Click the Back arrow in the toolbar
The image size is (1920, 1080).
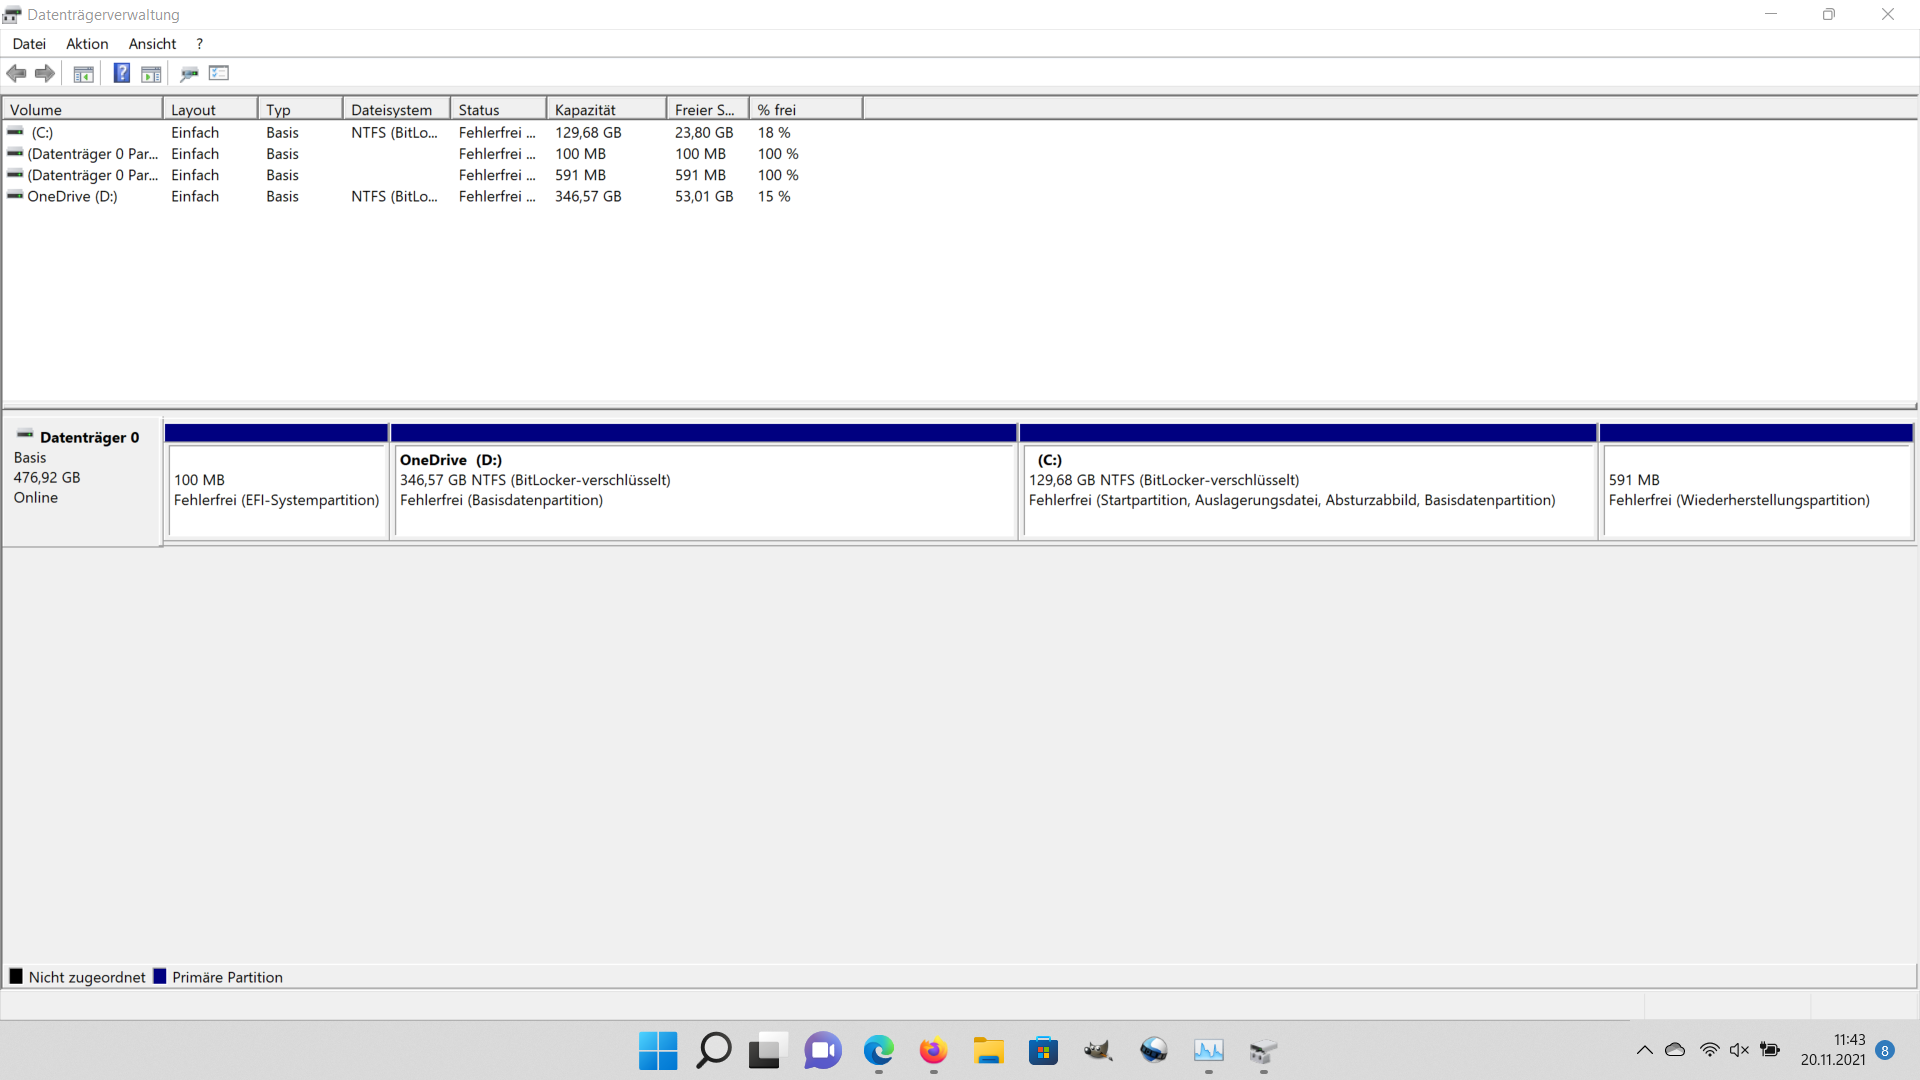[16, 73]
